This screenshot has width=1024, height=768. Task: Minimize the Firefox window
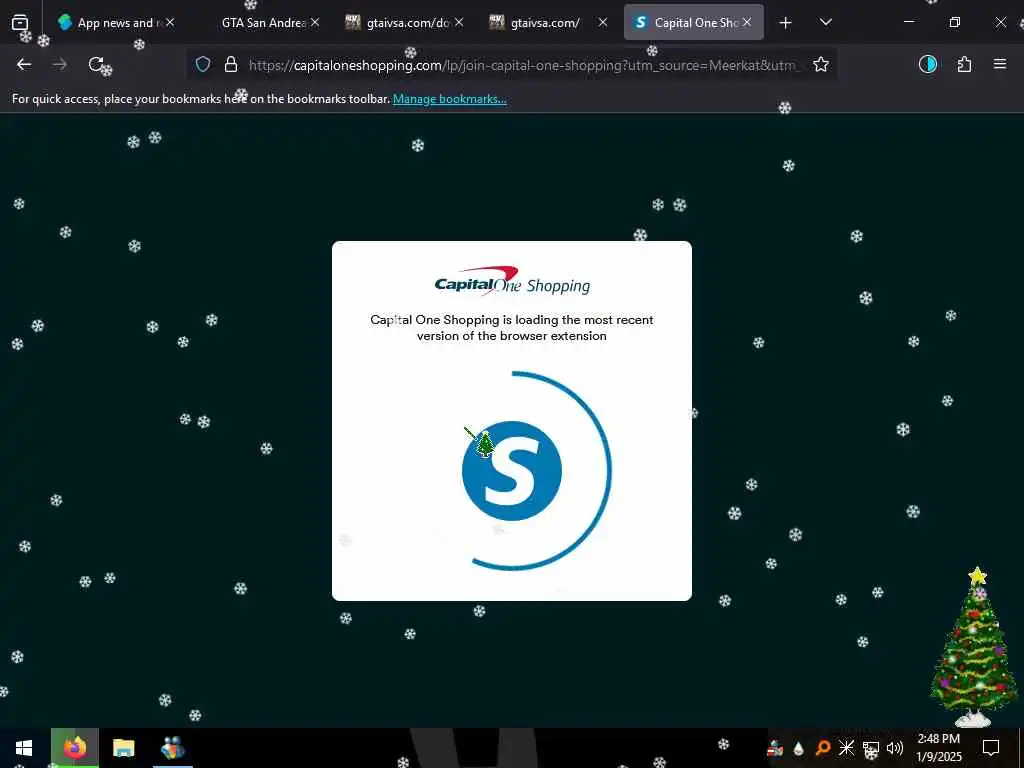coord(908,22)
